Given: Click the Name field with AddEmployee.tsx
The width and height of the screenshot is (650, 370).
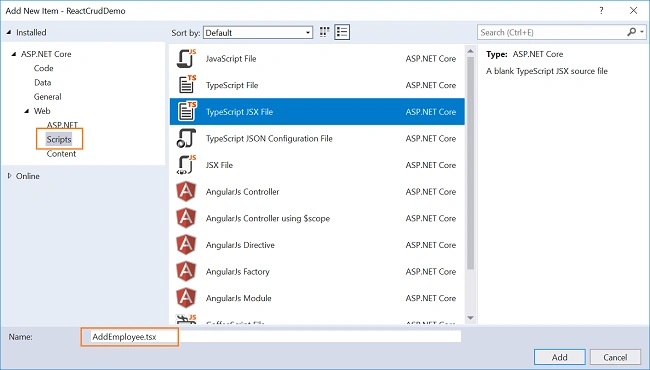Looking at the screenshot, I should point(271,336).
